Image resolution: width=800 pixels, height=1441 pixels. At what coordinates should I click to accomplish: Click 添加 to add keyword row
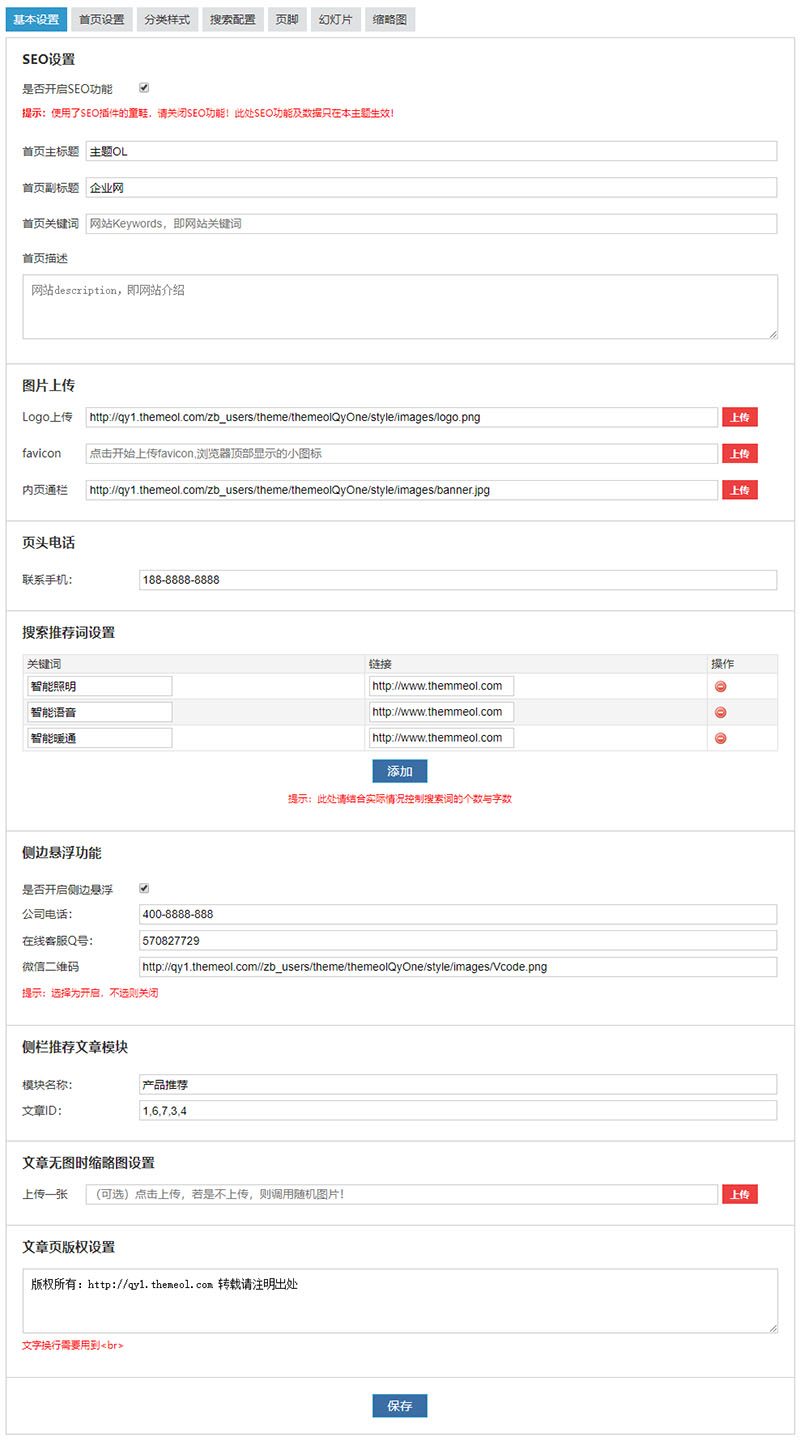click(x=399, y=771)
